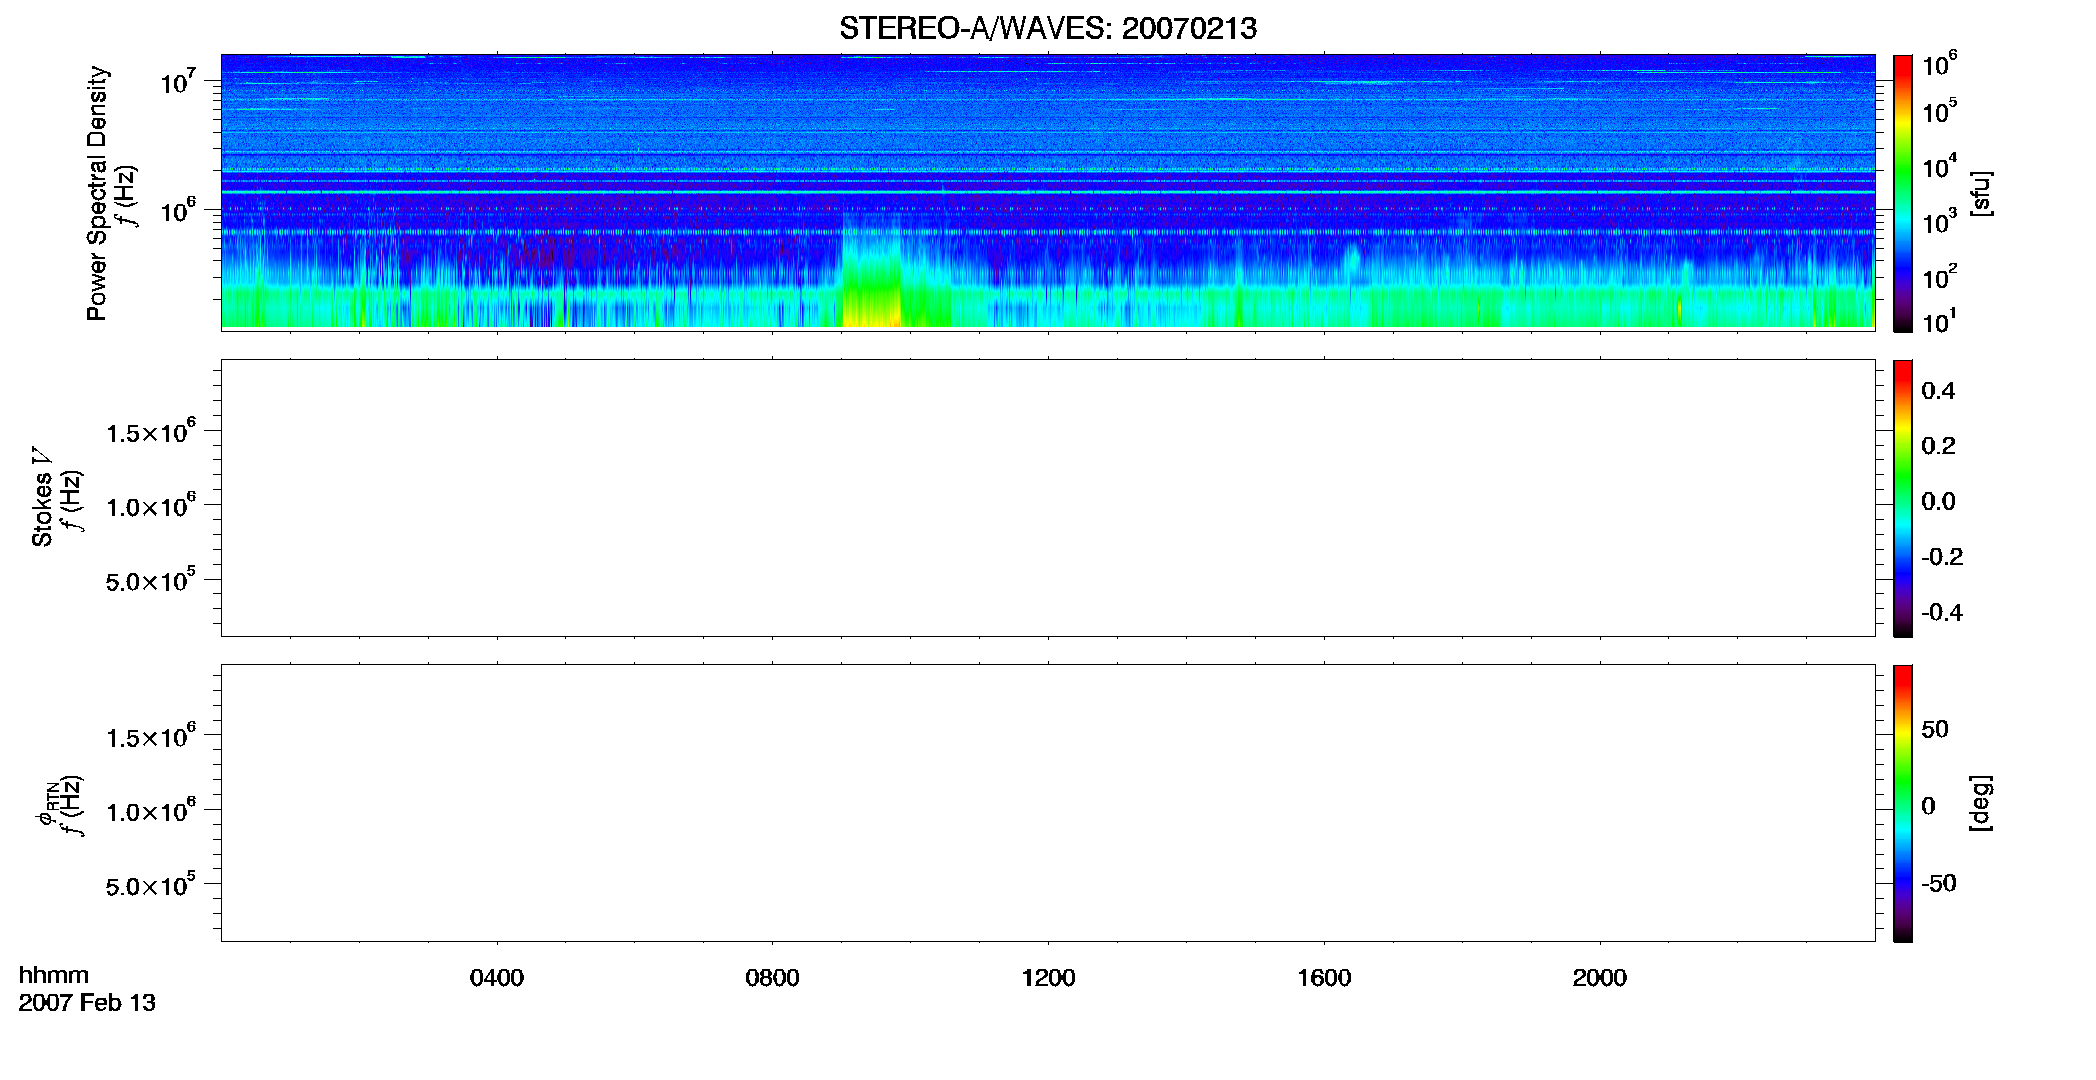Click the phi RTN degree colorbar
This screenshot has width=2096, height=1080.
[1902, 803]
